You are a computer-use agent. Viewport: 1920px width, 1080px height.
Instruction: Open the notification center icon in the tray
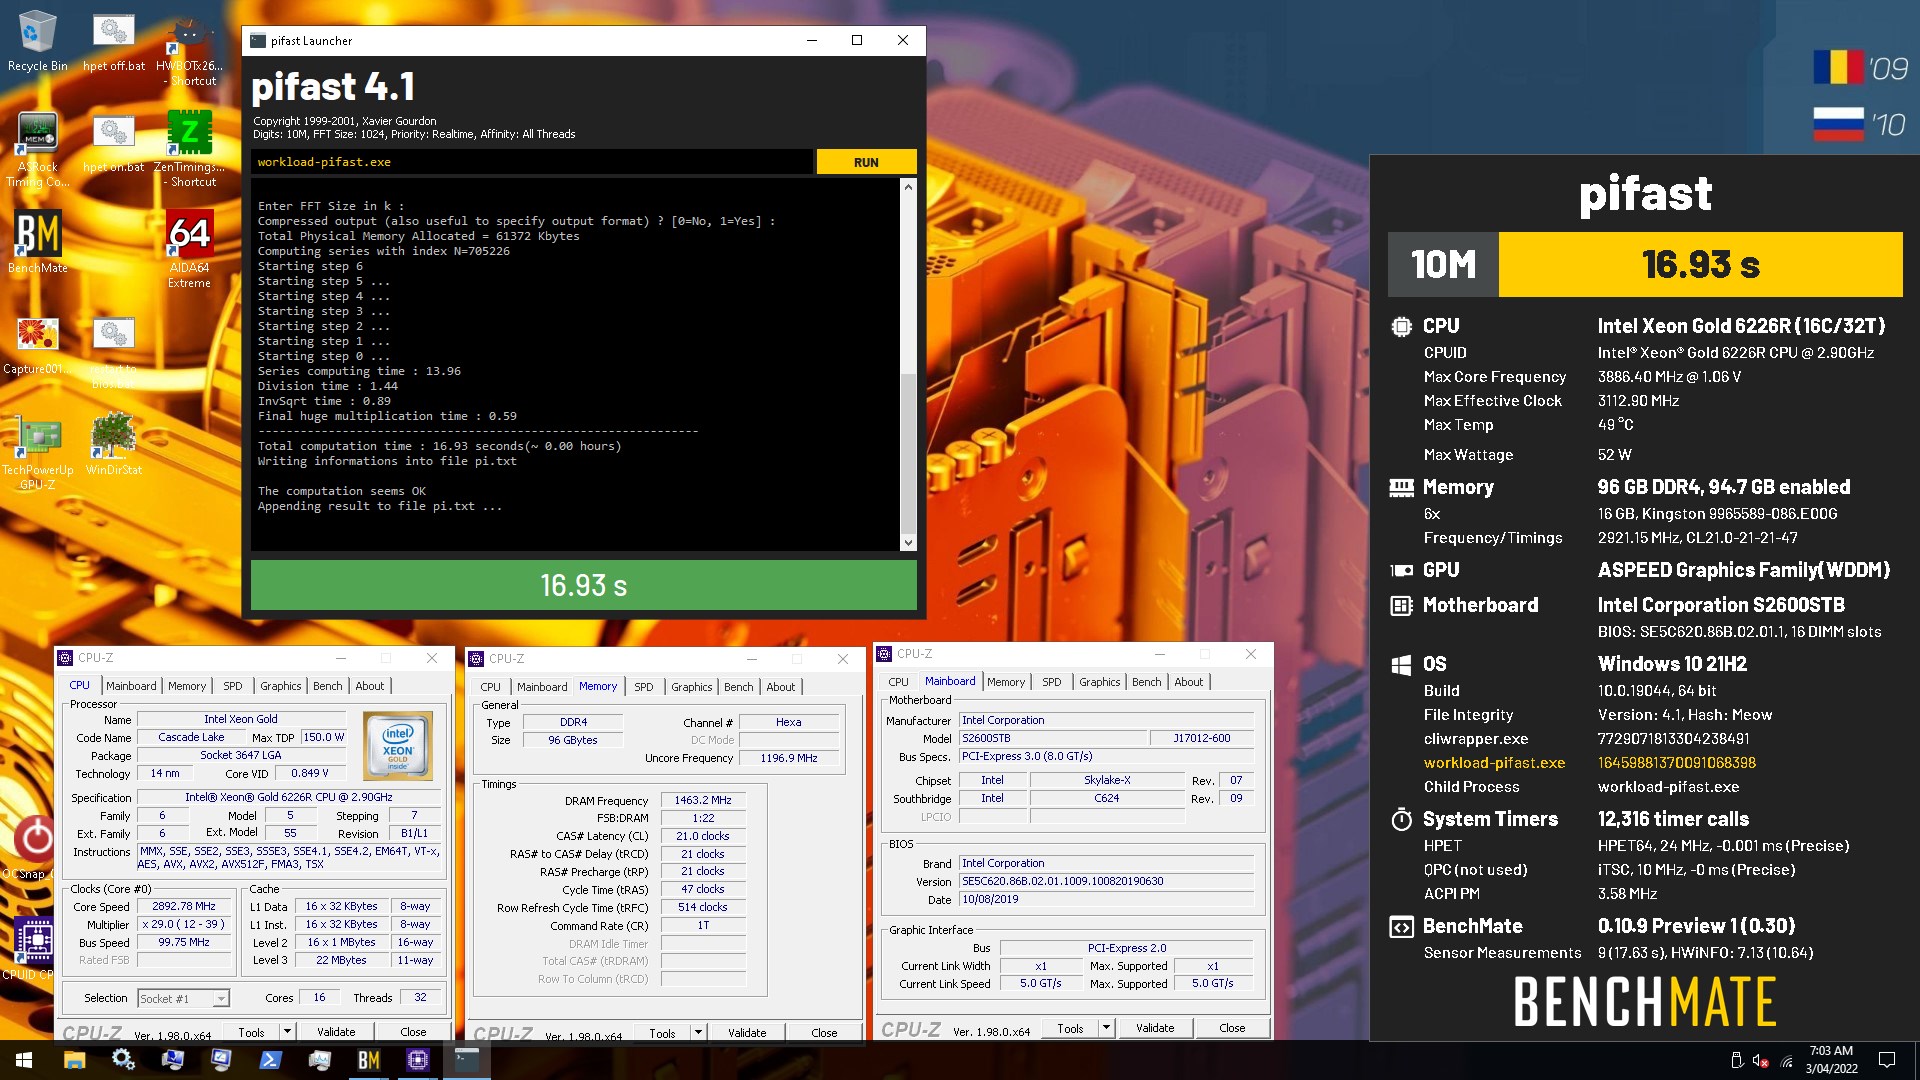tap(1887, 1060)
